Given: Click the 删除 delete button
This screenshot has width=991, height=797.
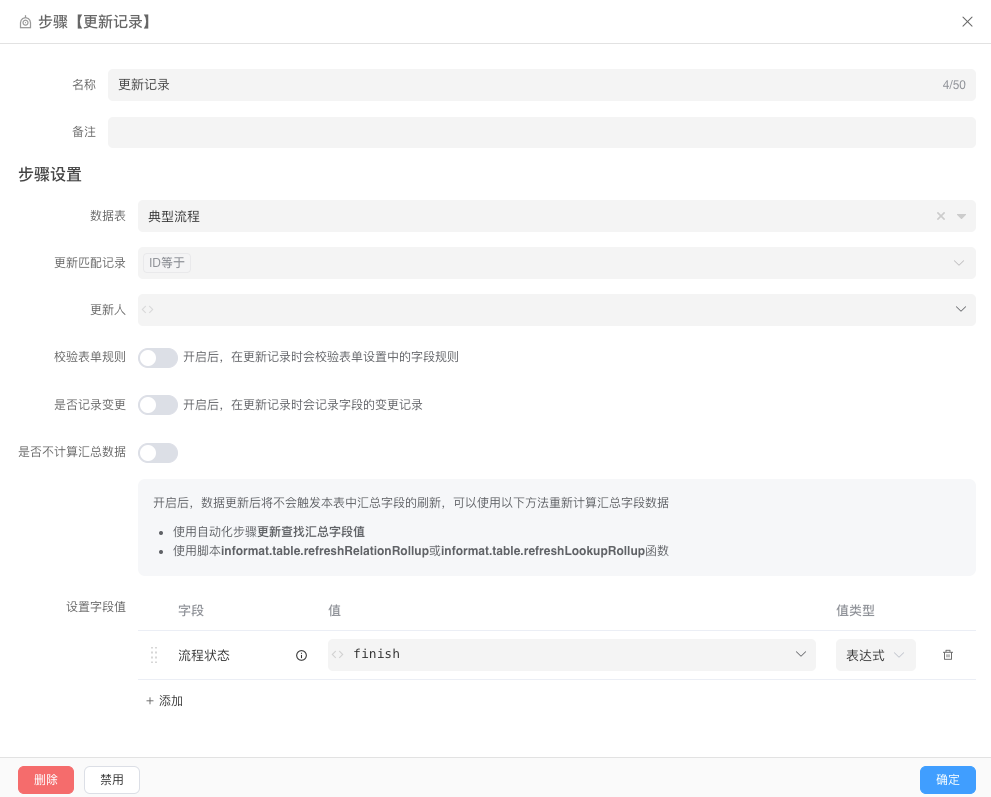Looking at the screenshot, I should pyautogui.click(x=46, y=780).
